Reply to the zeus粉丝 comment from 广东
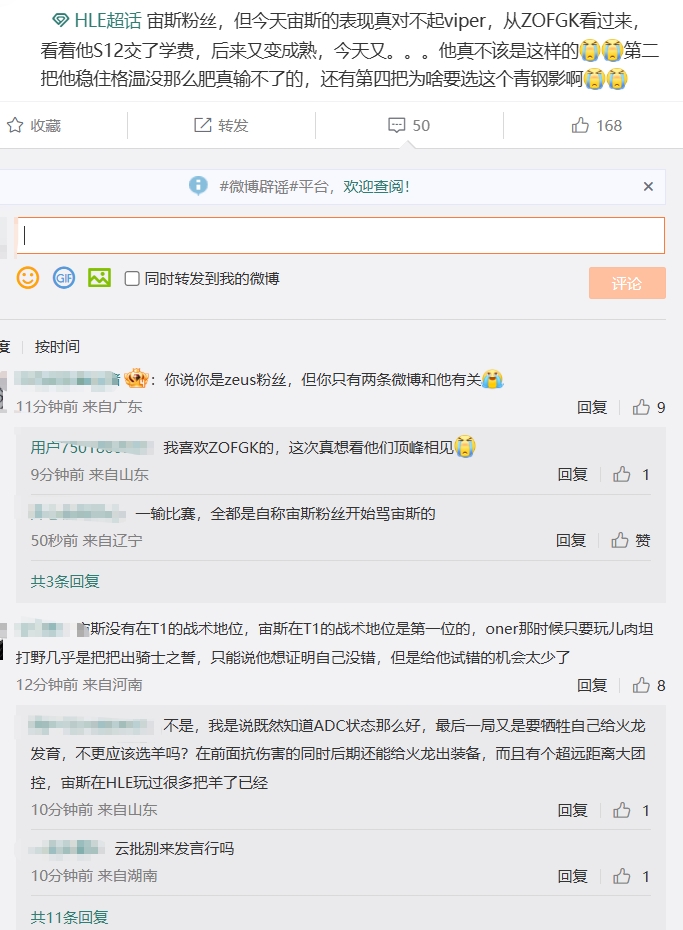Viewport: 683px width, 930px height. tap(592, 407)
